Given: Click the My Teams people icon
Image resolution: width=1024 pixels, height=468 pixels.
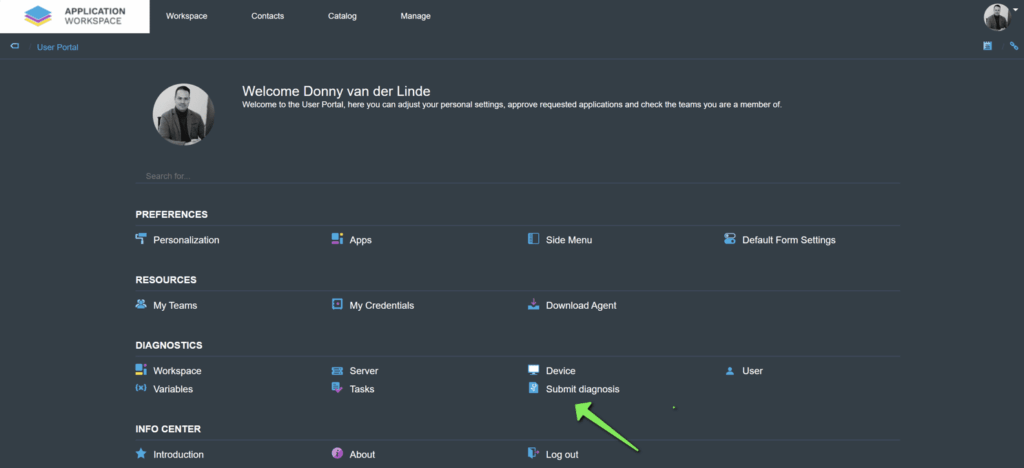Looking at the screenshot, I should click(141, 304).
